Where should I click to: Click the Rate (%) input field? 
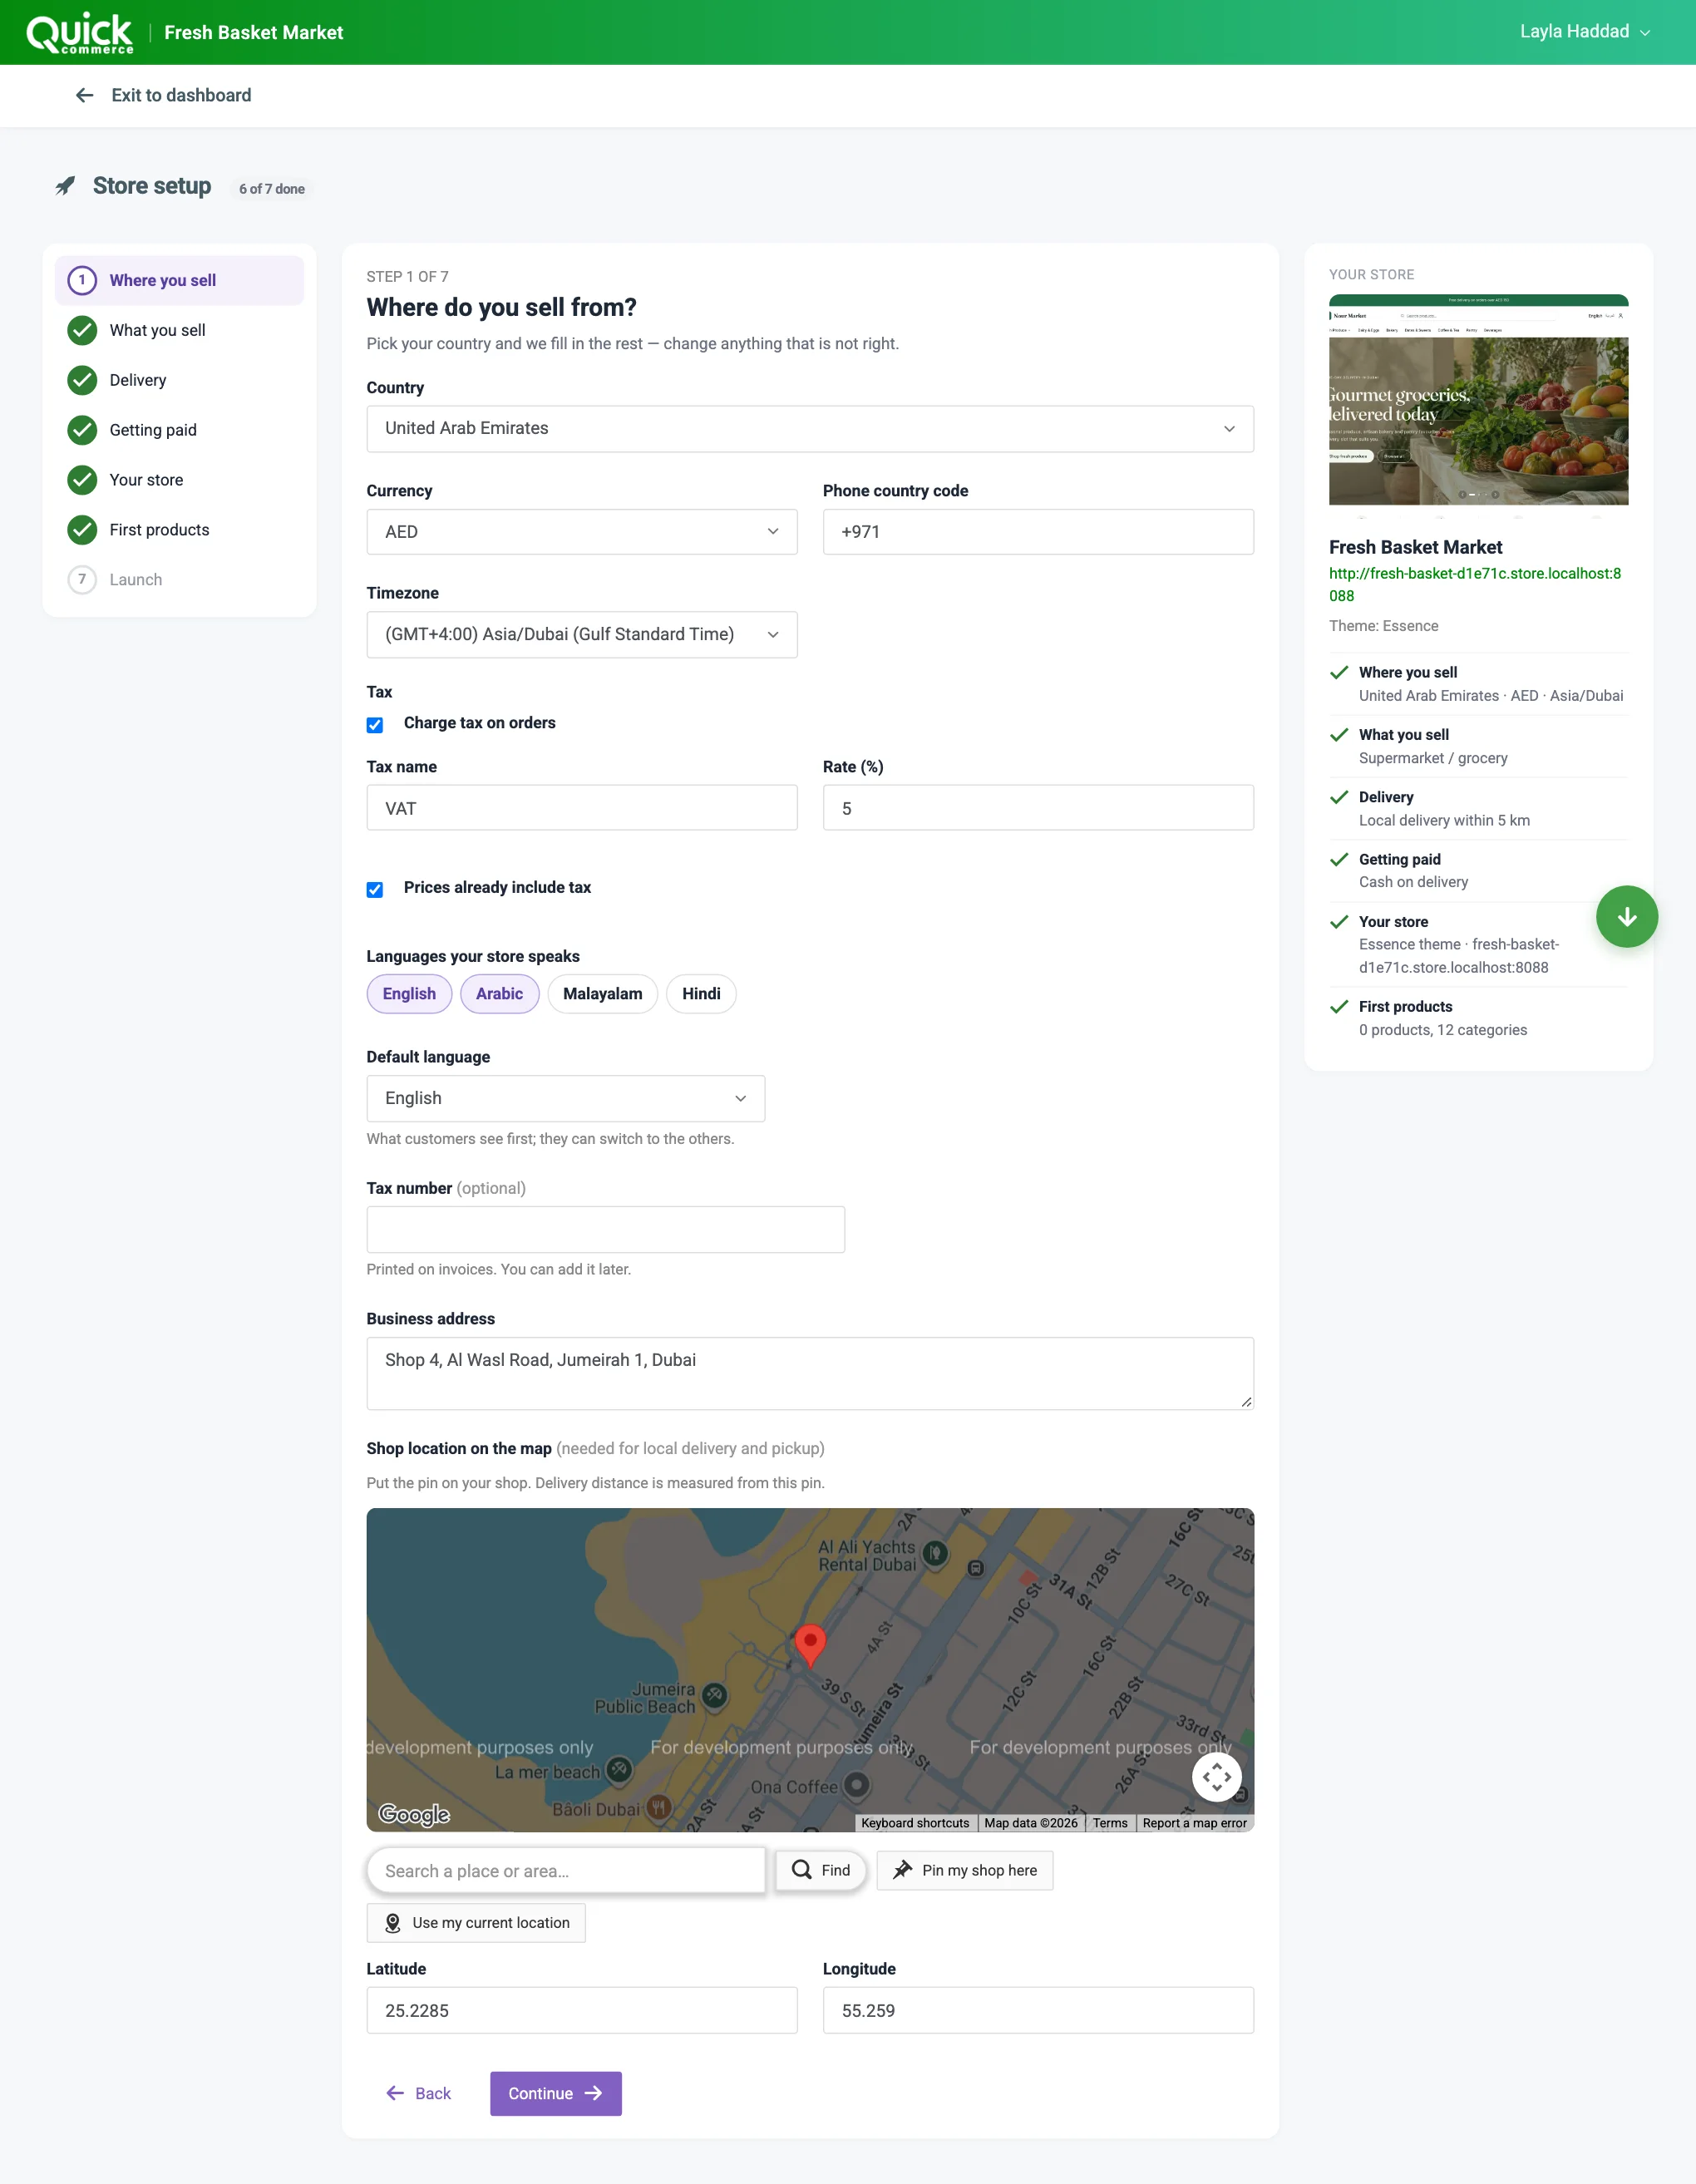[x=1038, y=808]
